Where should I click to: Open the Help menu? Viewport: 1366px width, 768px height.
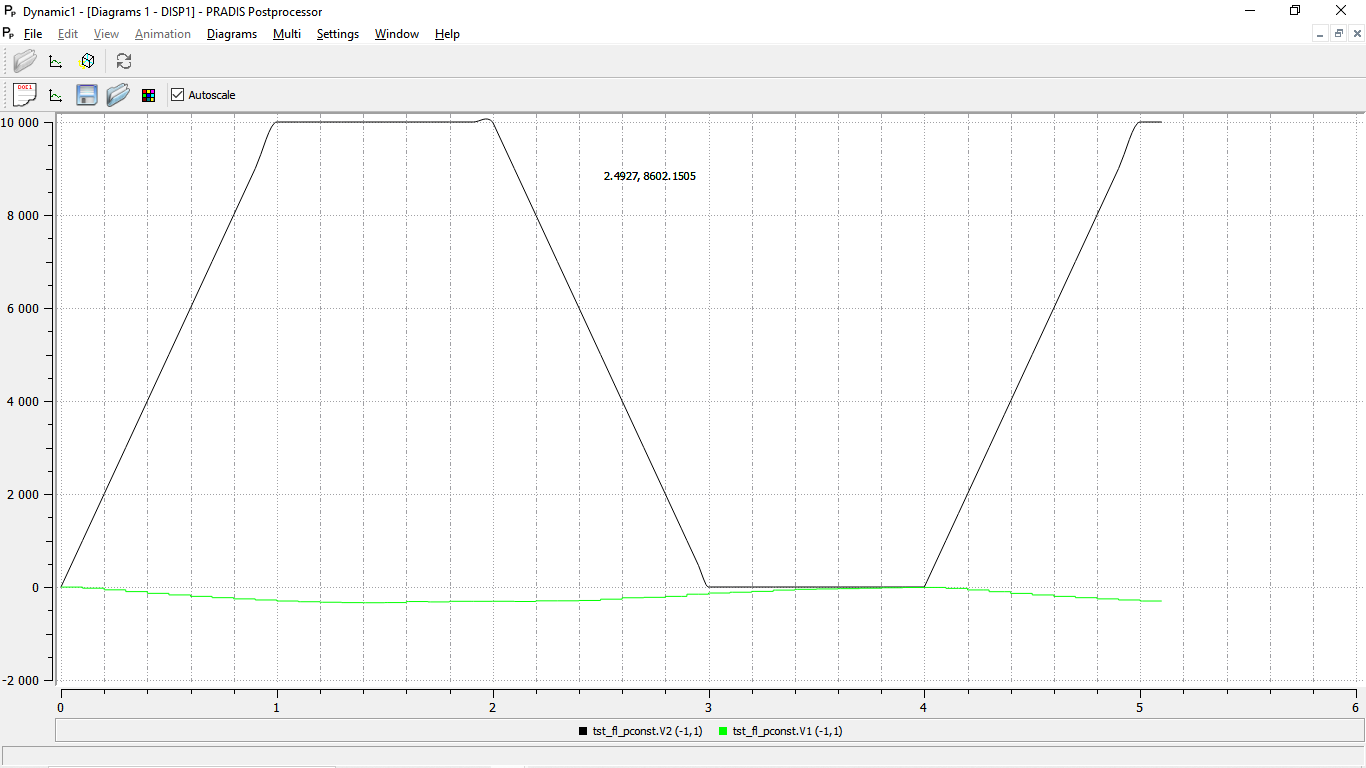click(447, 34)
